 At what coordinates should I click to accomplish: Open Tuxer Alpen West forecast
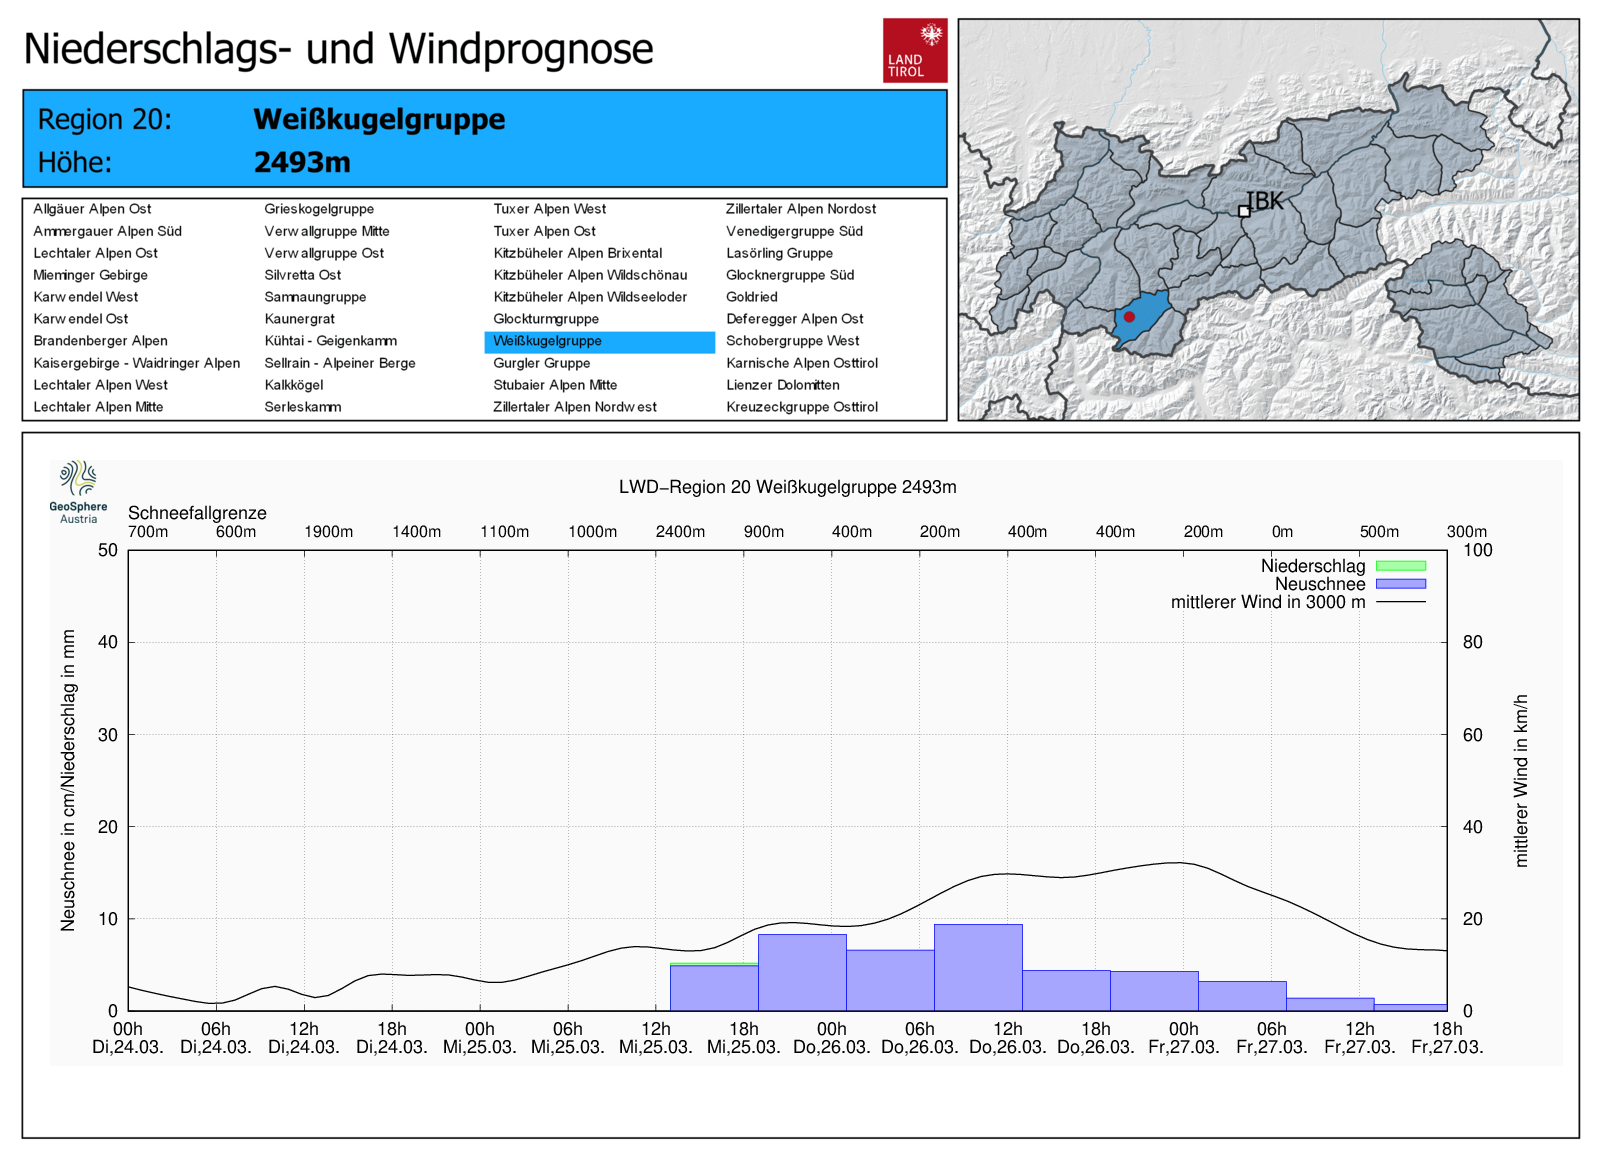click(x=550, y=209)
